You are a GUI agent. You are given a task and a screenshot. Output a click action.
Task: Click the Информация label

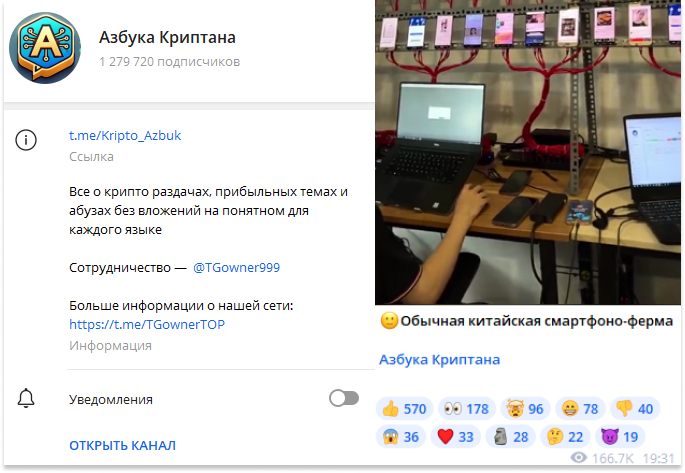[111, 346]
